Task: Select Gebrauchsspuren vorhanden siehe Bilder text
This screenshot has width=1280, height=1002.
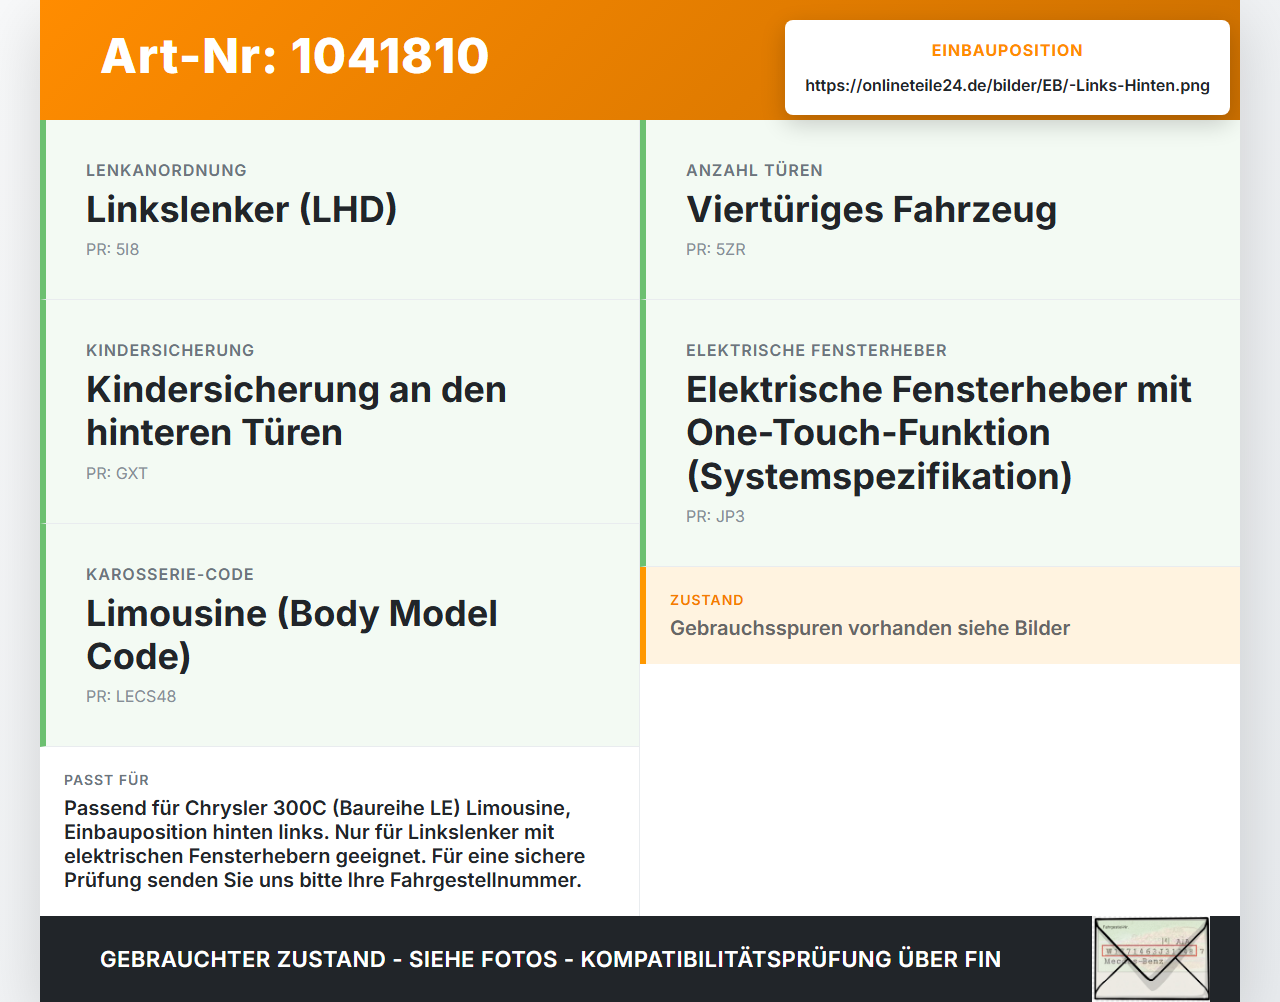Action: (x=870, y=628)
